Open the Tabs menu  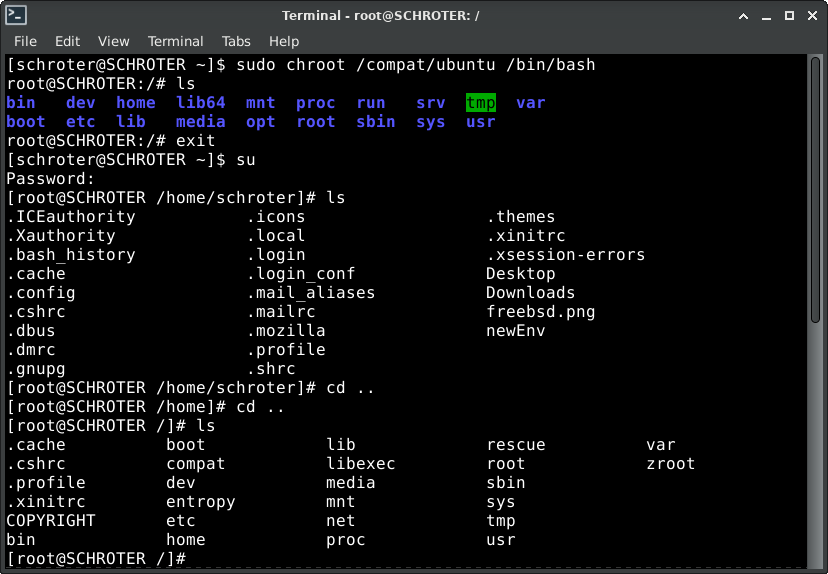pyautogui.click(x=236, y=41)
